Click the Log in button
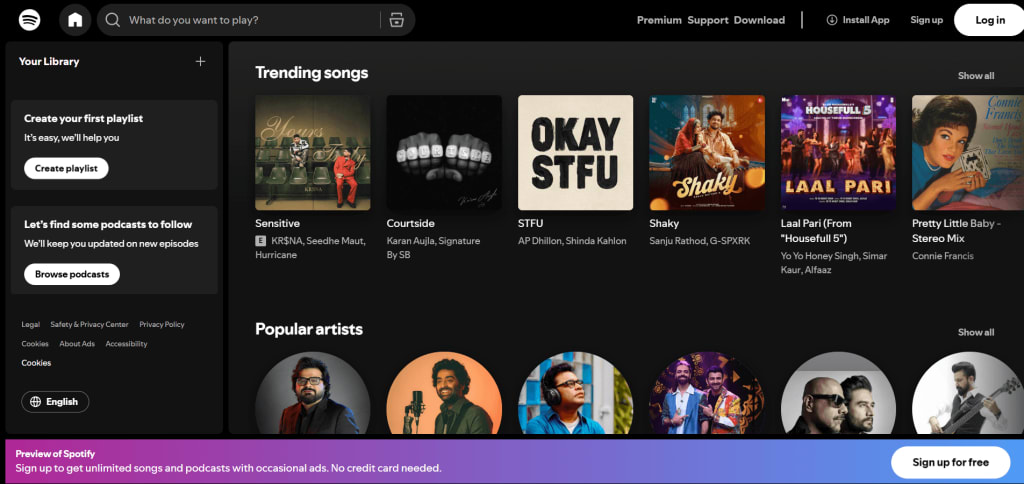 point(989,20)
